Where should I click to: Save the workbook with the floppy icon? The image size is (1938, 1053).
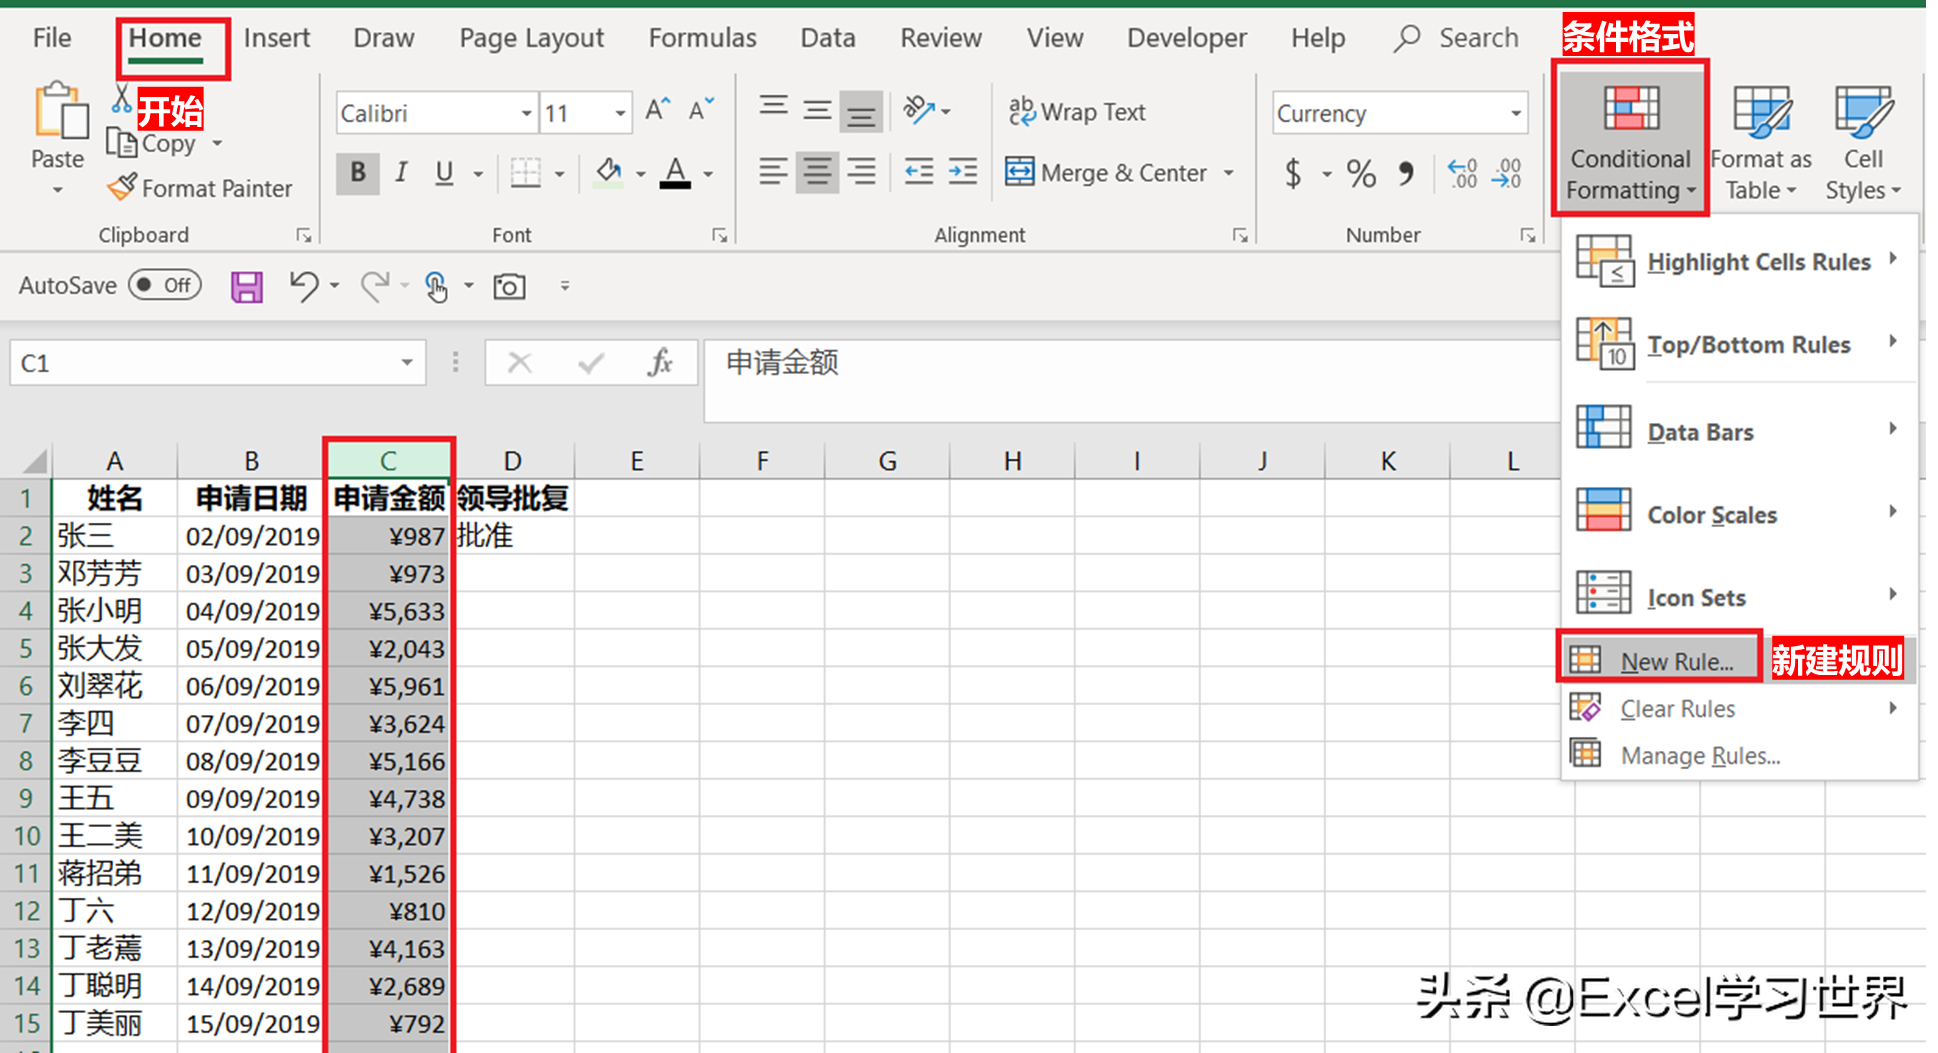tap(246, 287)
